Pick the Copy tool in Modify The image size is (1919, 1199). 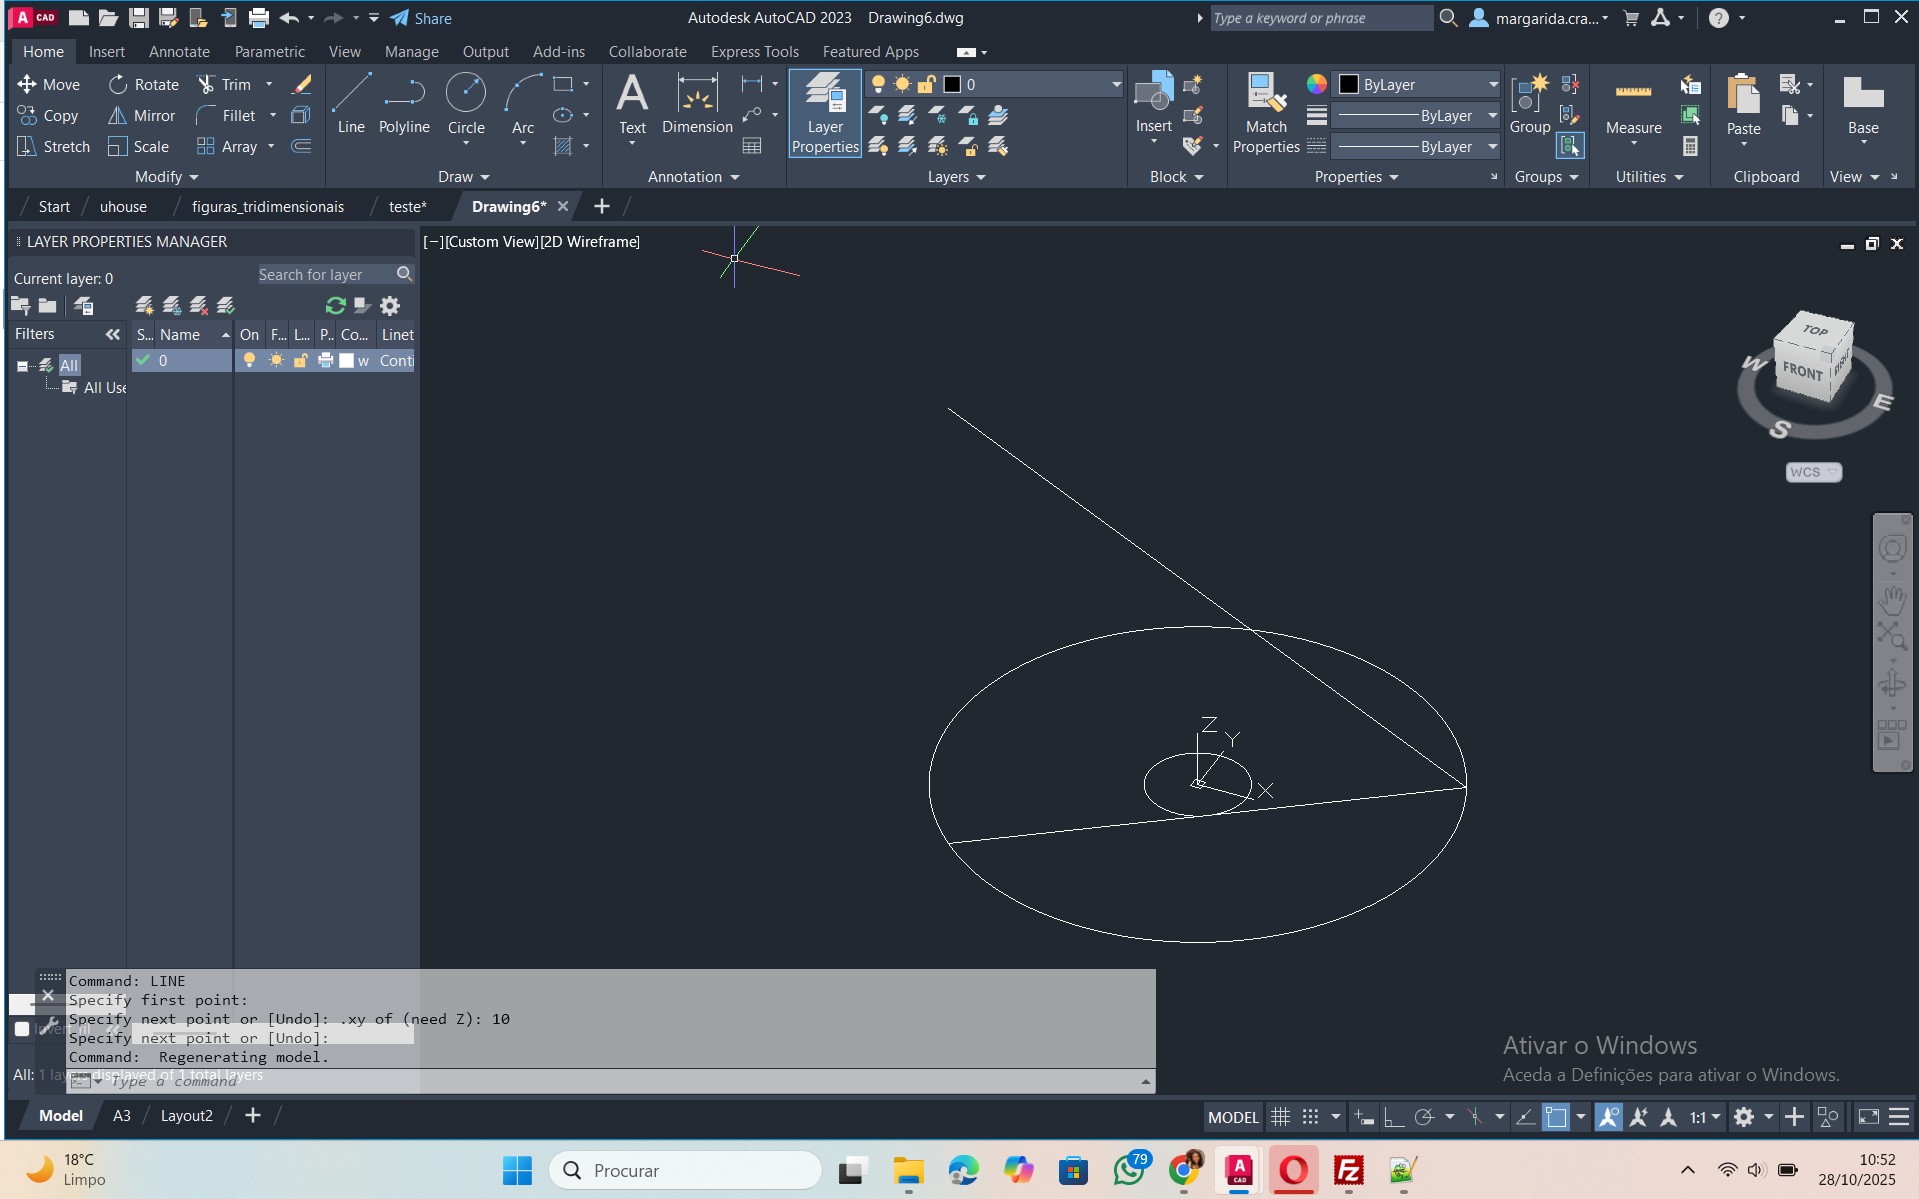[47, 115]
